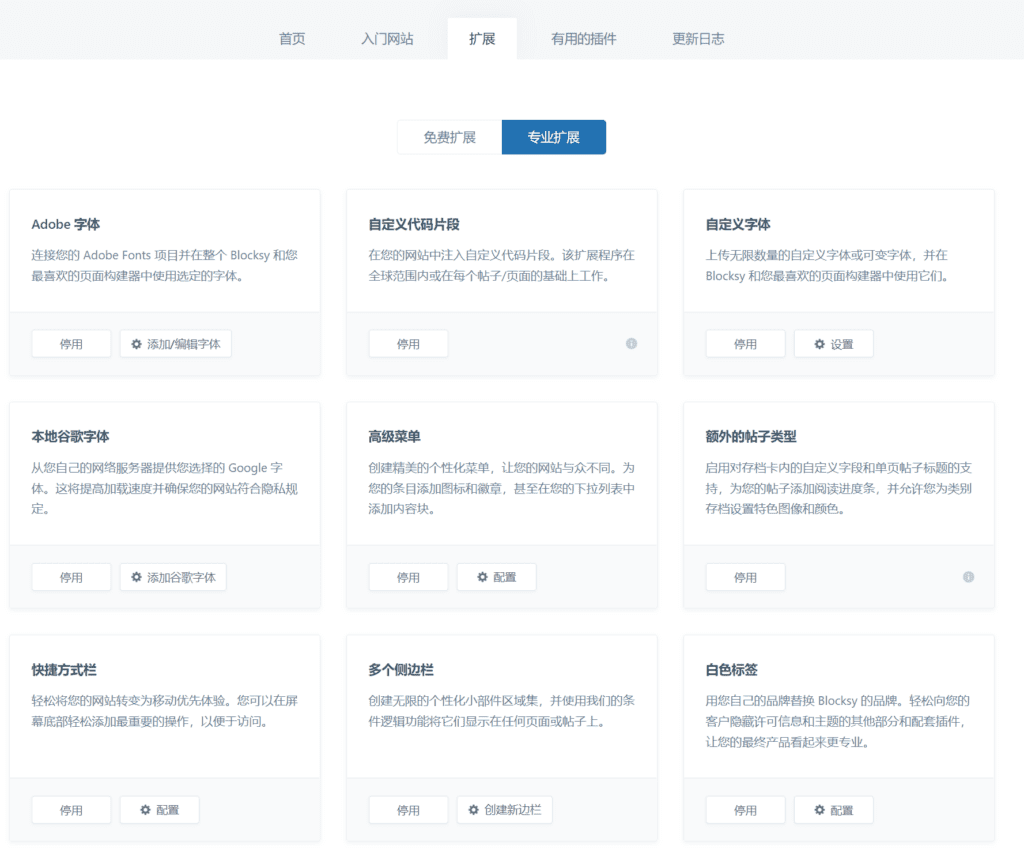
Task: 切换到首页标签
Action: pos(291,36)
